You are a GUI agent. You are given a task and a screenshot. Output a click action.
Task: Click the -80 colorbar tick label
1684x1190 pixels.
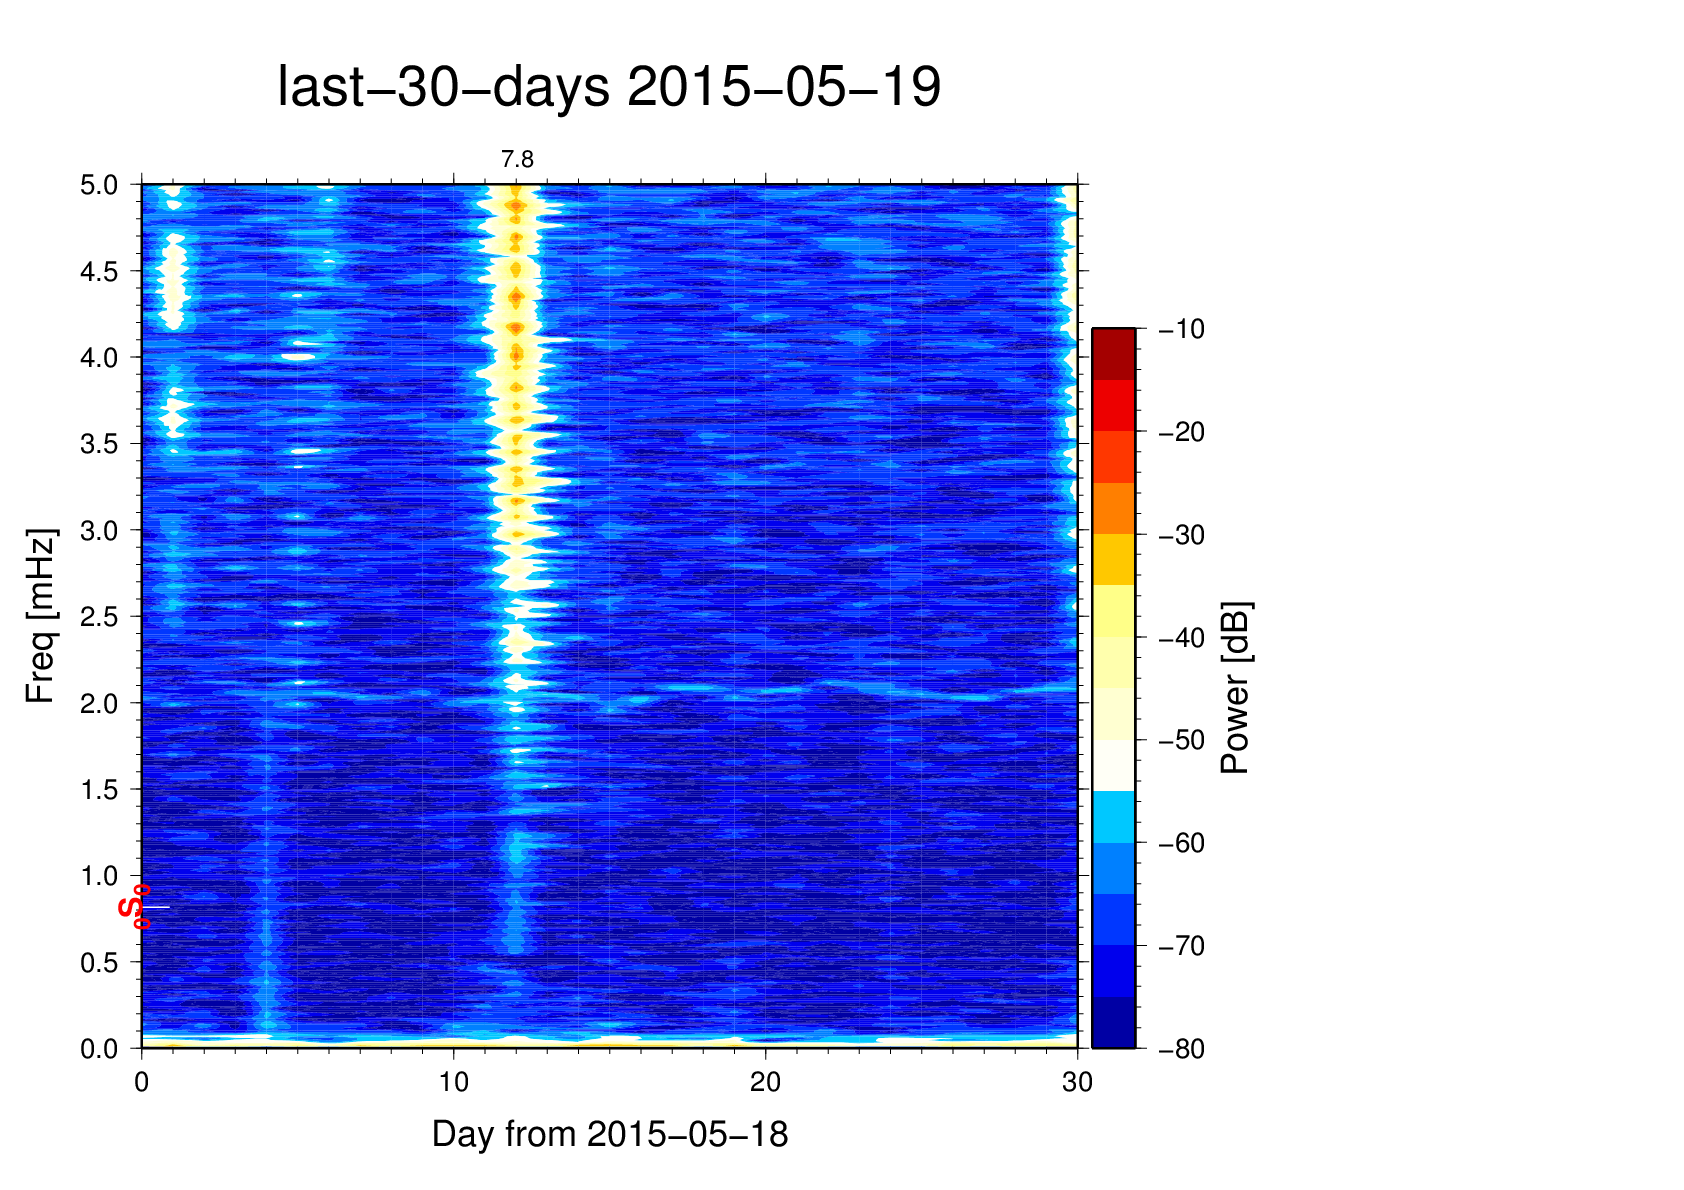[x=1180, y=1049]
